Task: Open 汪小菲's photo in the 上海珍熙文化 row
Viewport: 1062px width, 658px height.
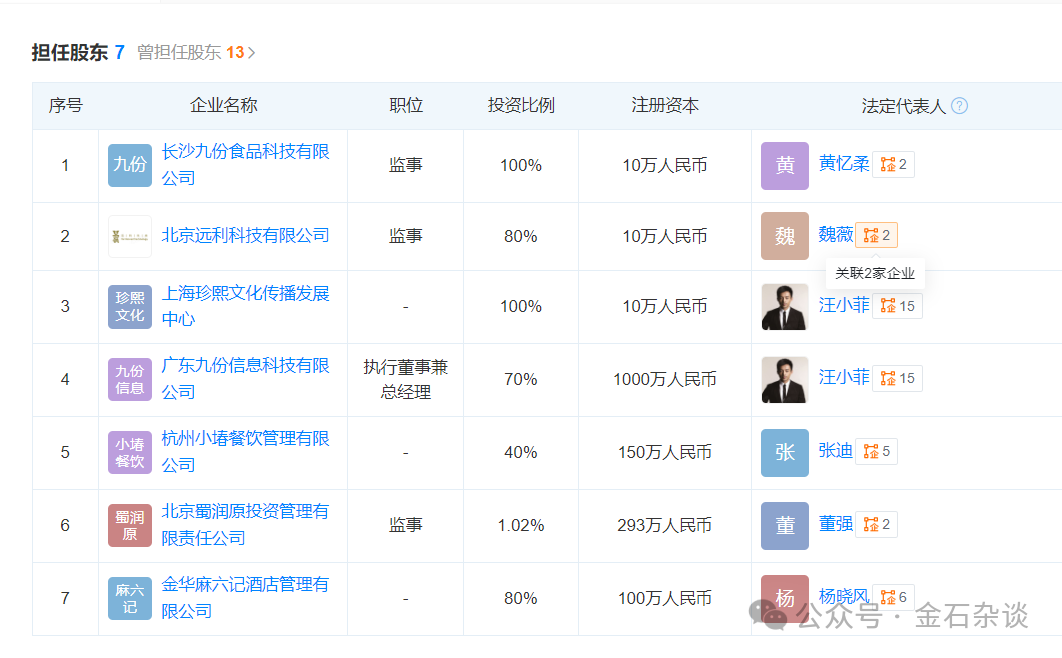Action: 785,307
